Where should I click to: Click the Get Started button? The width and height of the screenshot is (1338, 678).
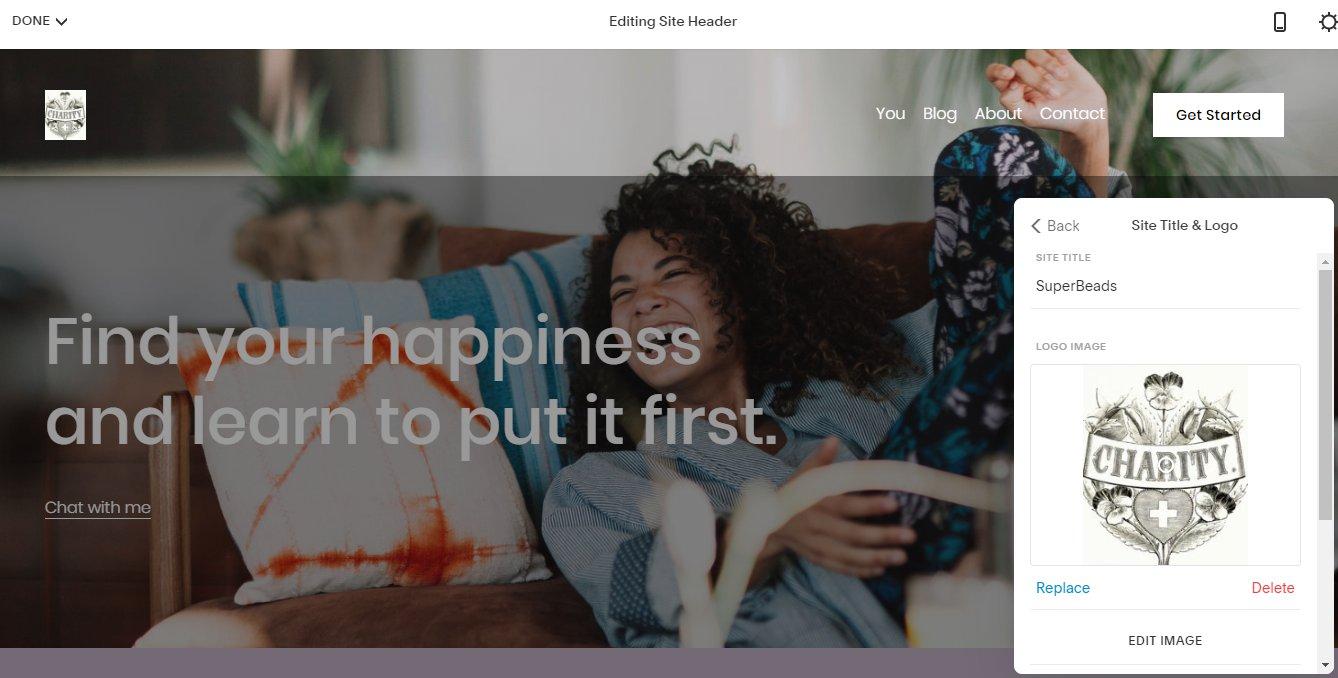click(x=1218, y=115)
